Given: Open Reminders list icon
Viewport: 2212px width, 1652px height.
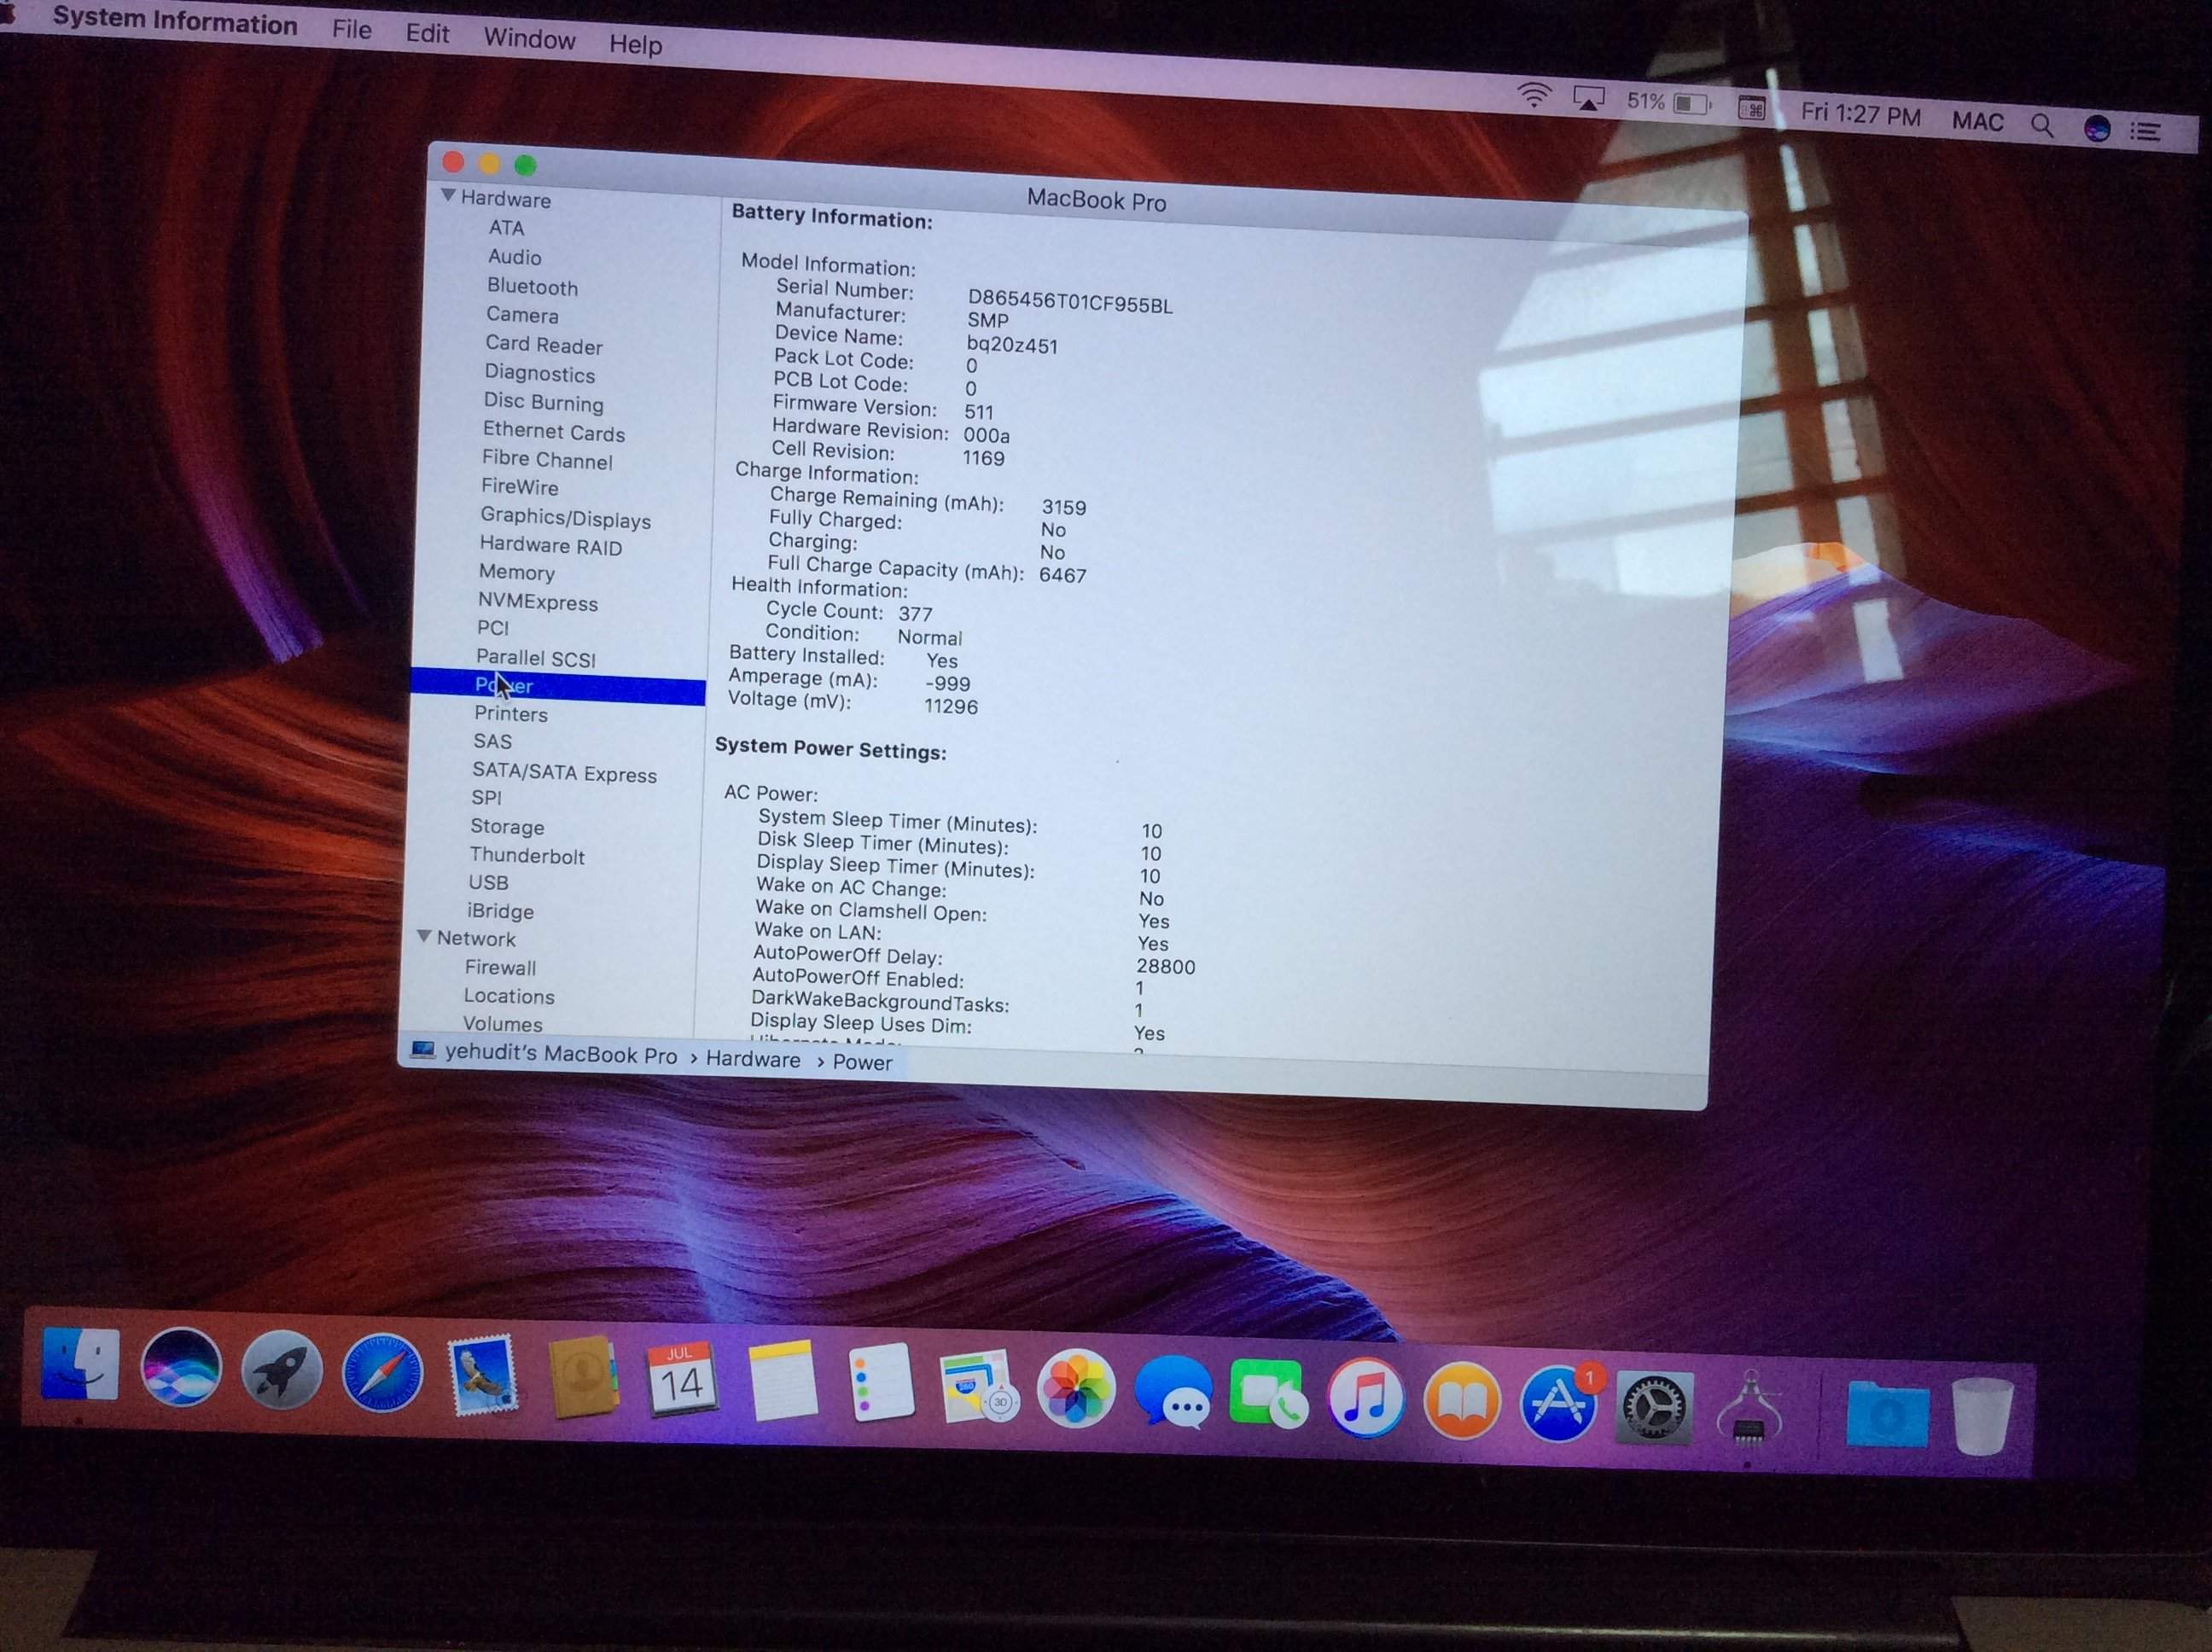Looking at the screenshot, I should click(x=880, y=1382).
